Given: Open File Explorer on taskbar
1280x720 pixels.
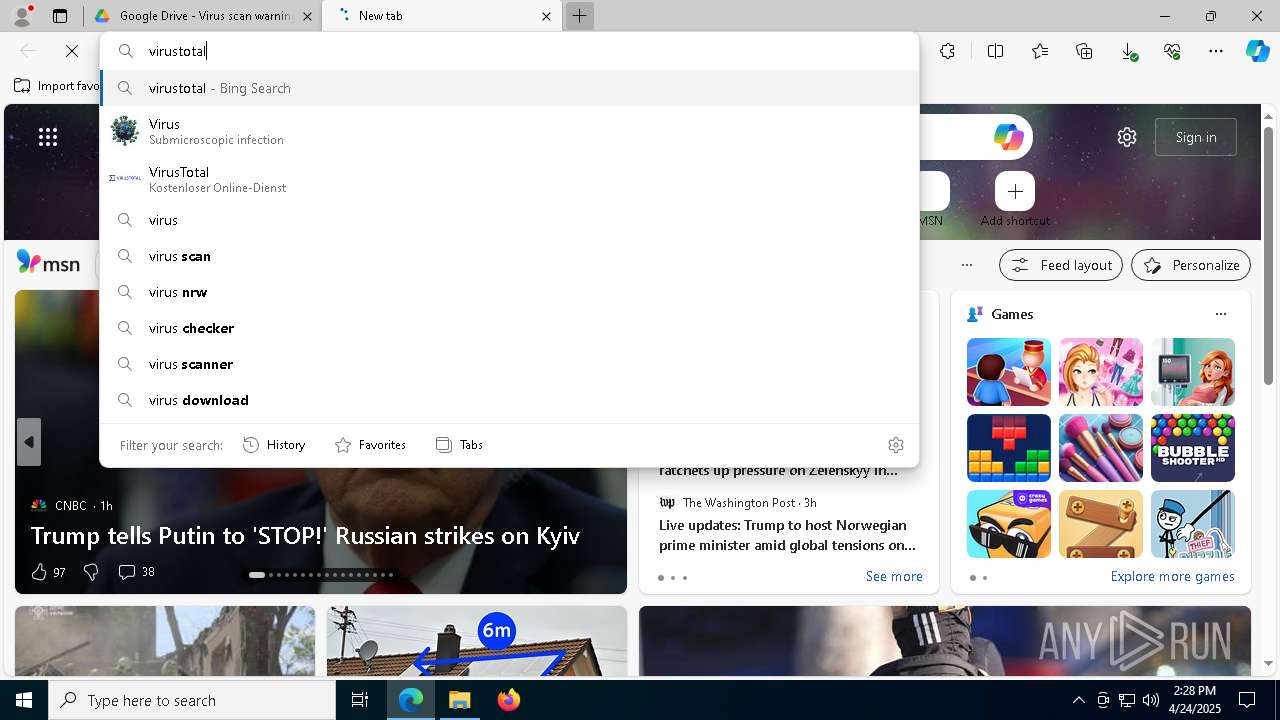Looking at the screenshot, I should tap(459, 700).
